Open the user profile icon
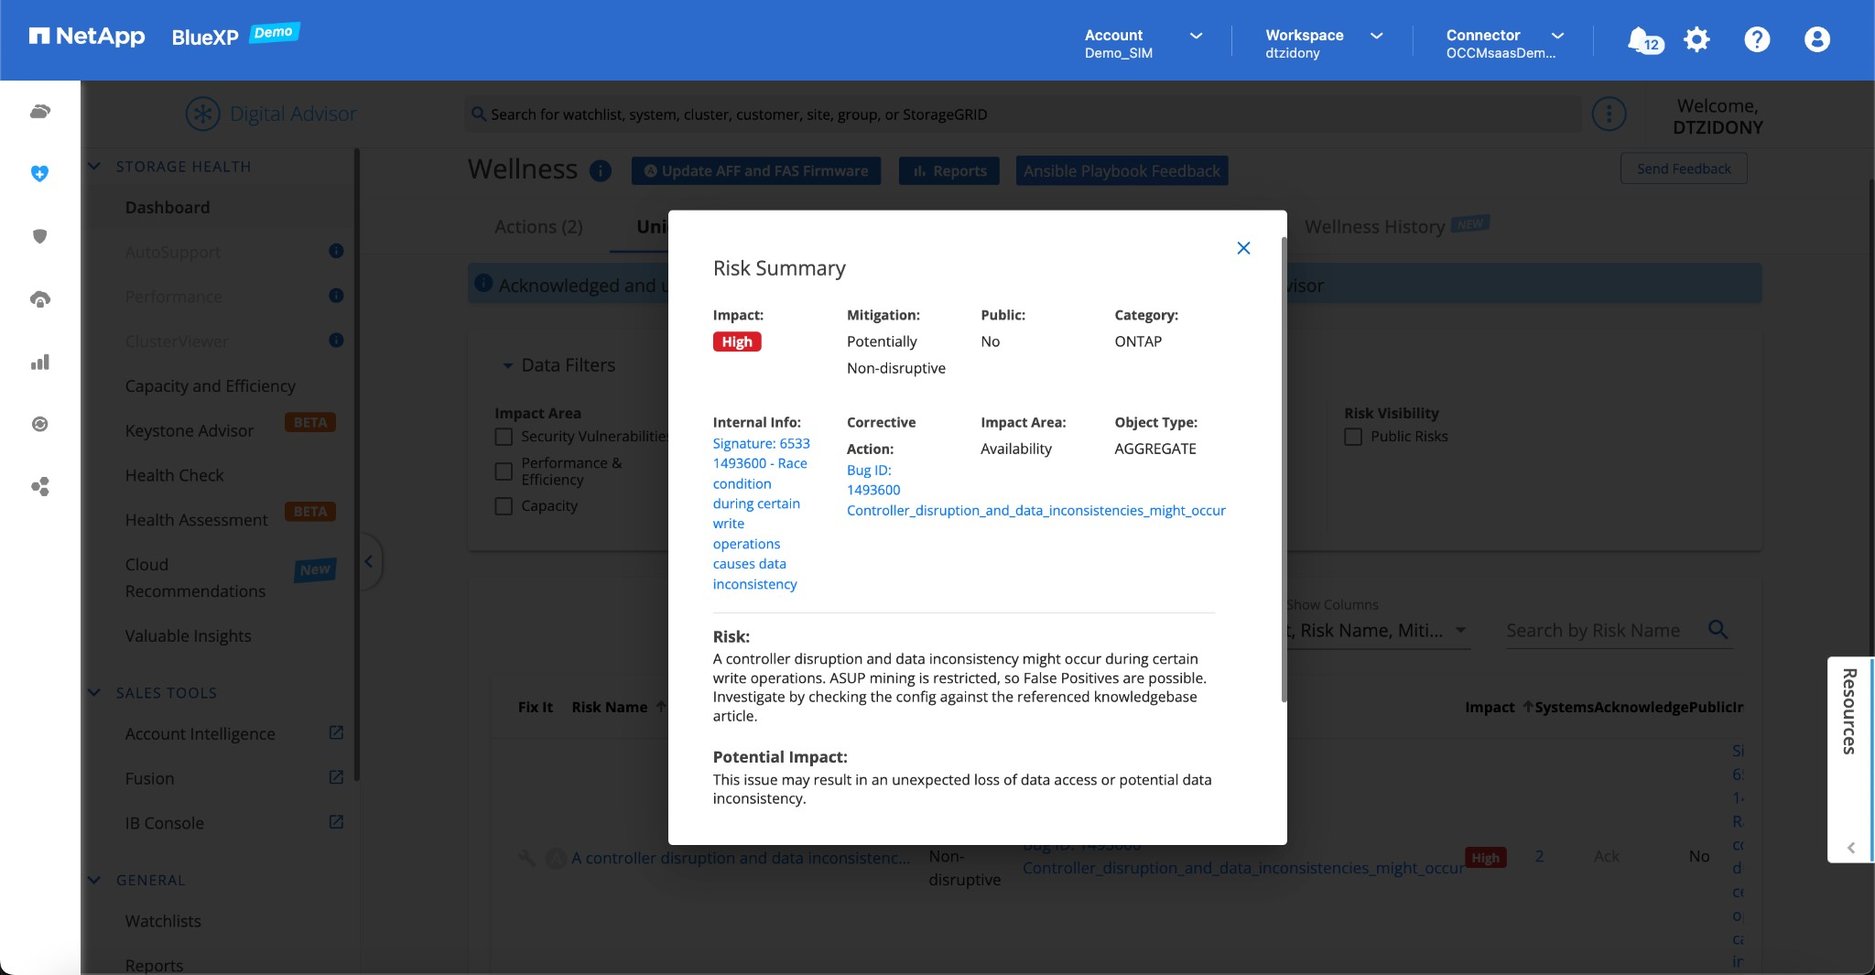 (1816, 40)
